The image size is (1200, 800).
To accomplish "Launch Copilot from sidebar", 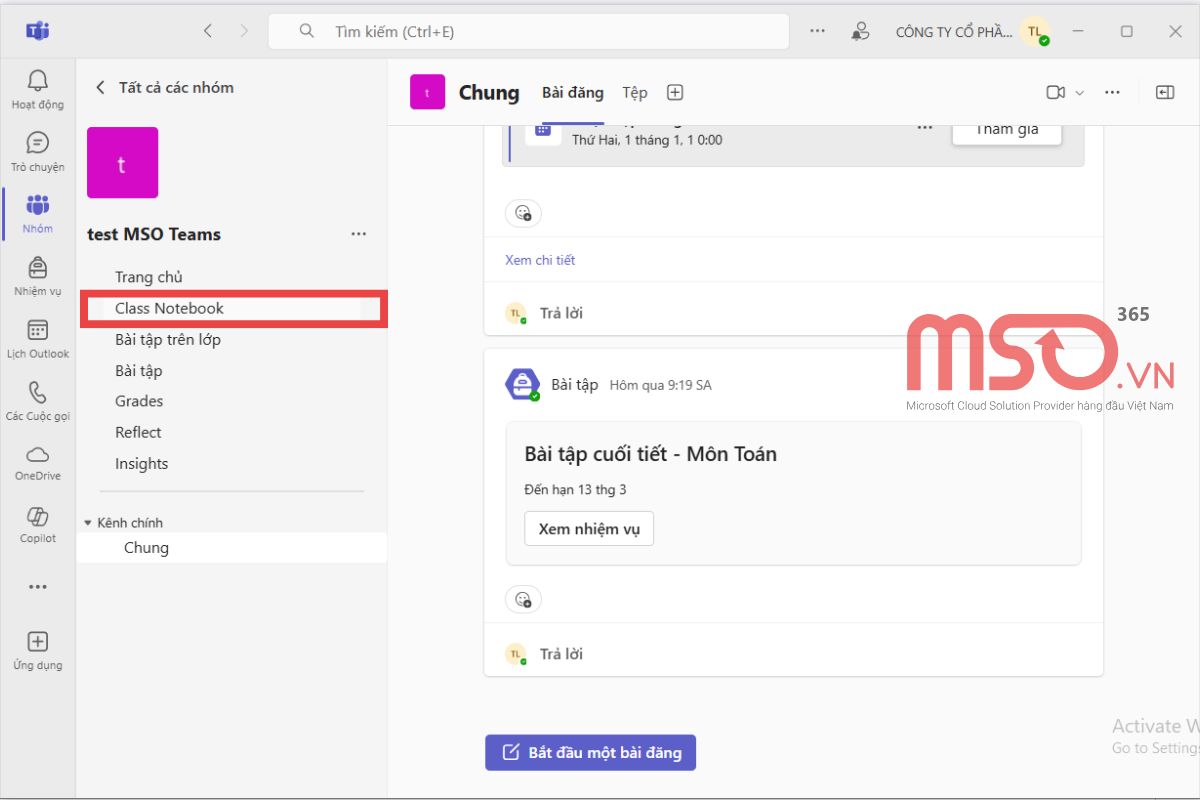I will [38, 524].
